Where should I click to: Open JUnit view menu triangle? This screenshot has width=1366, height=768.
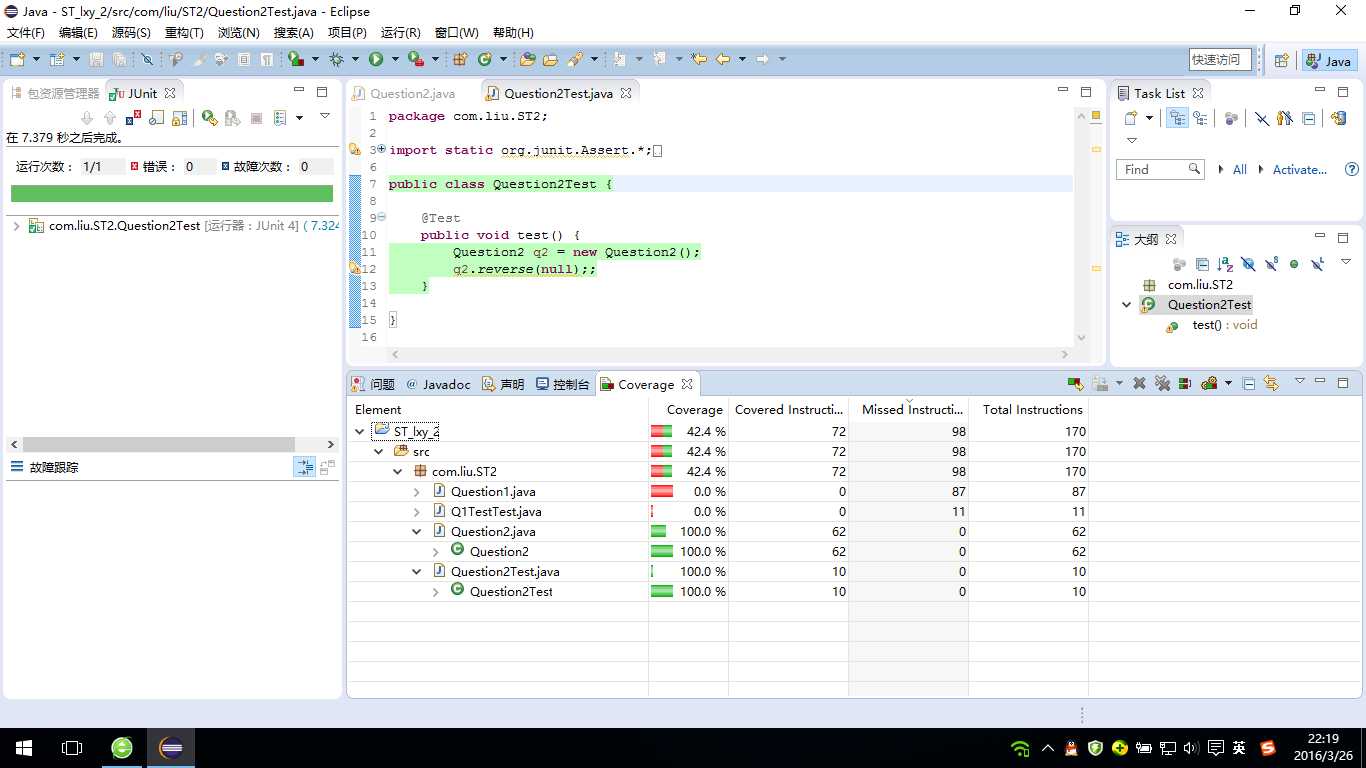[325, 116]
